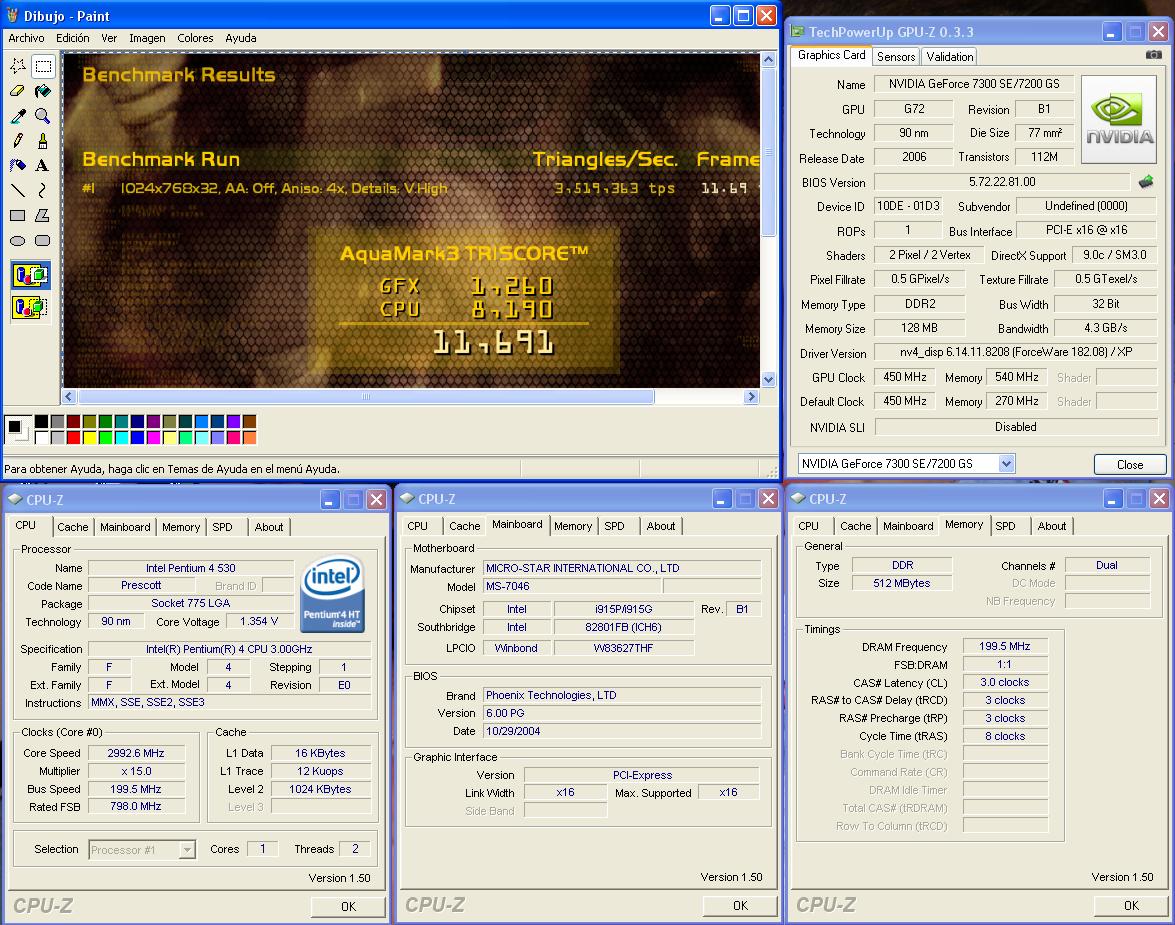
Task: Click the NVIDIA logo in GPU-Z
Action: click(x=1118, y=119)
